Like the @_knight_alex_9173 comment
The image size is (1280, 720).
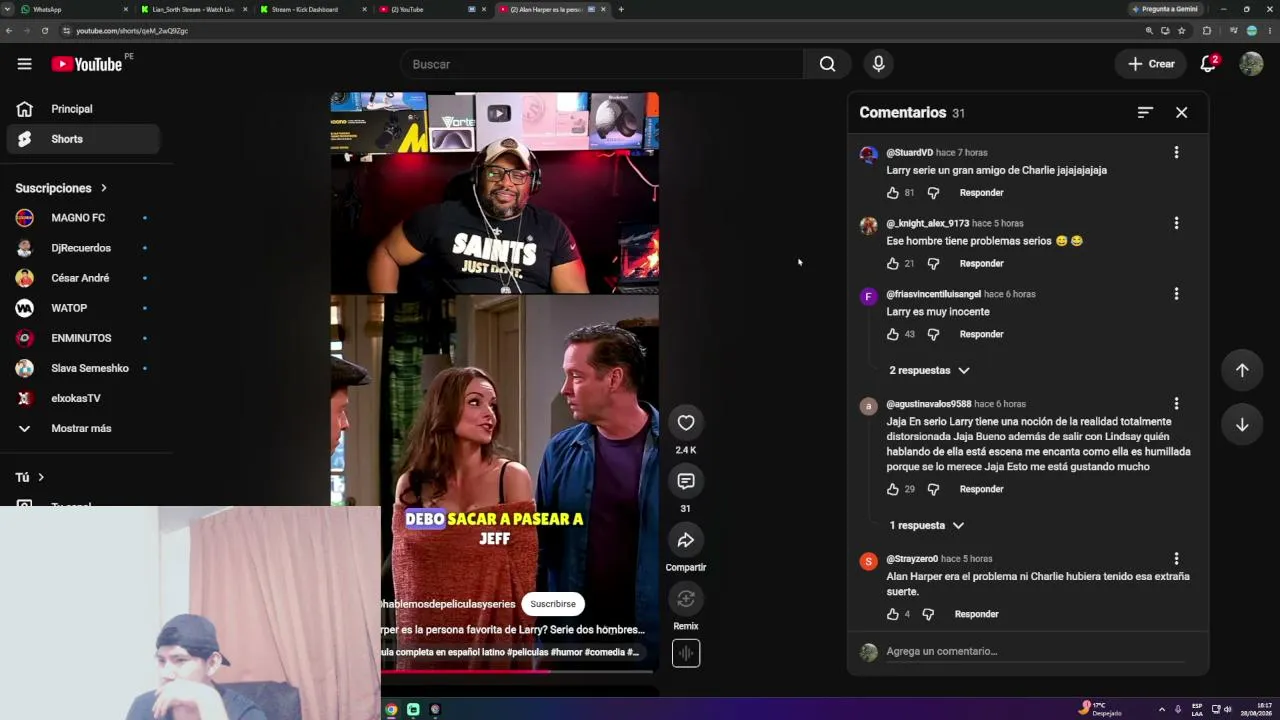coord(893,264)
